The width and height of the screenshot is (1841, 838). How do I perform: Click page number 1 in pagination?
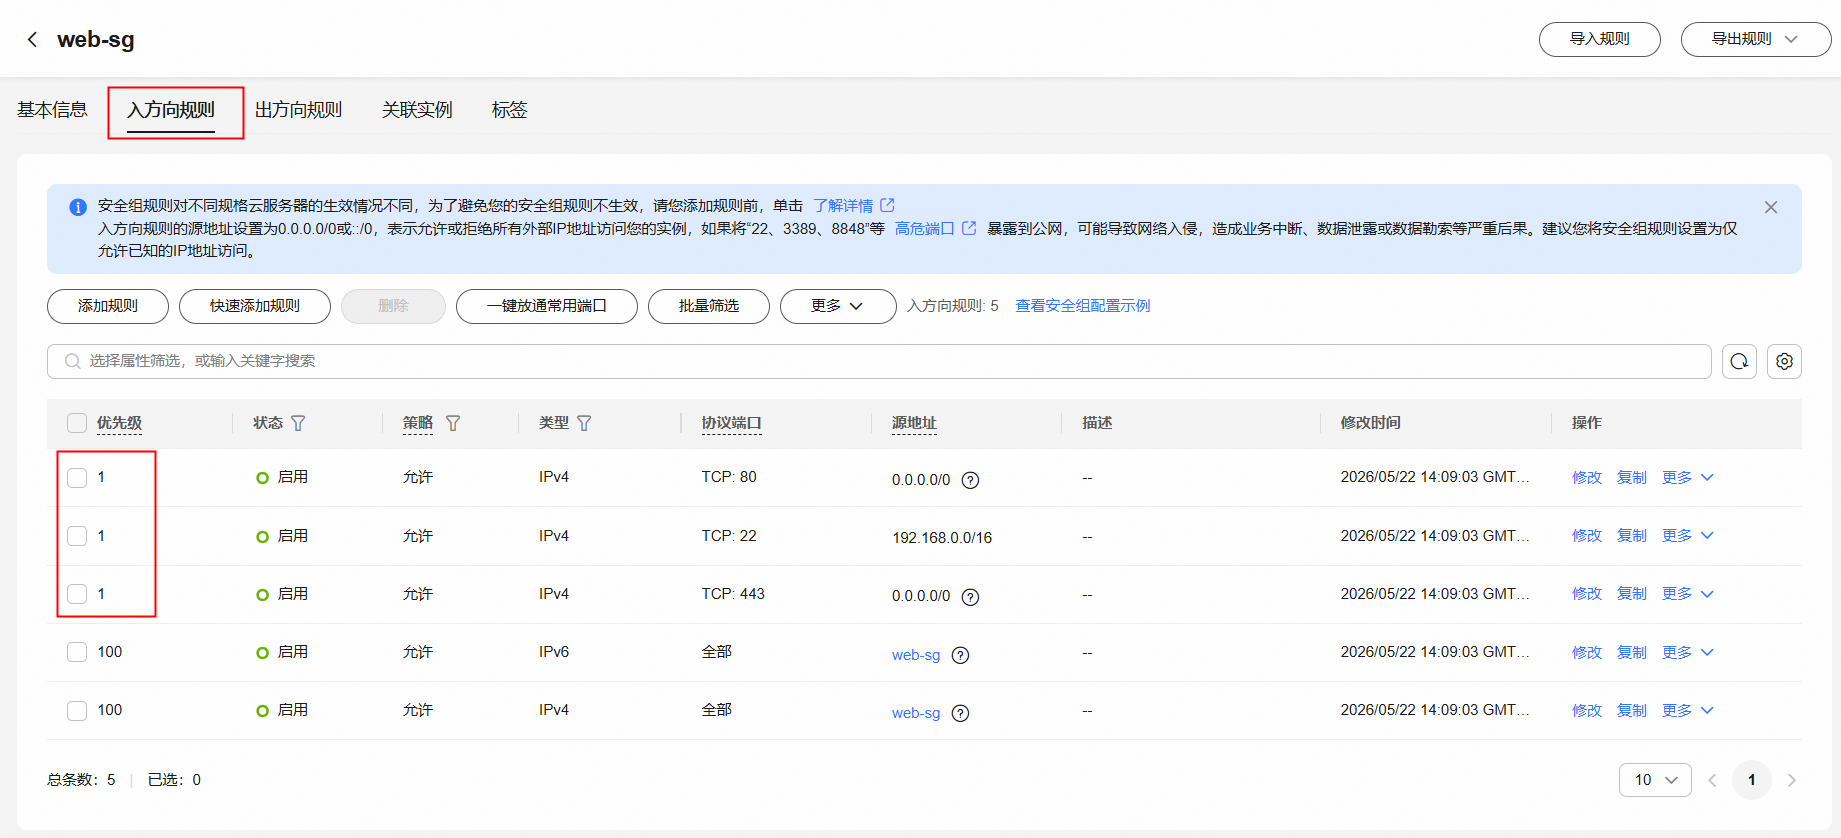click(1751, 780)
